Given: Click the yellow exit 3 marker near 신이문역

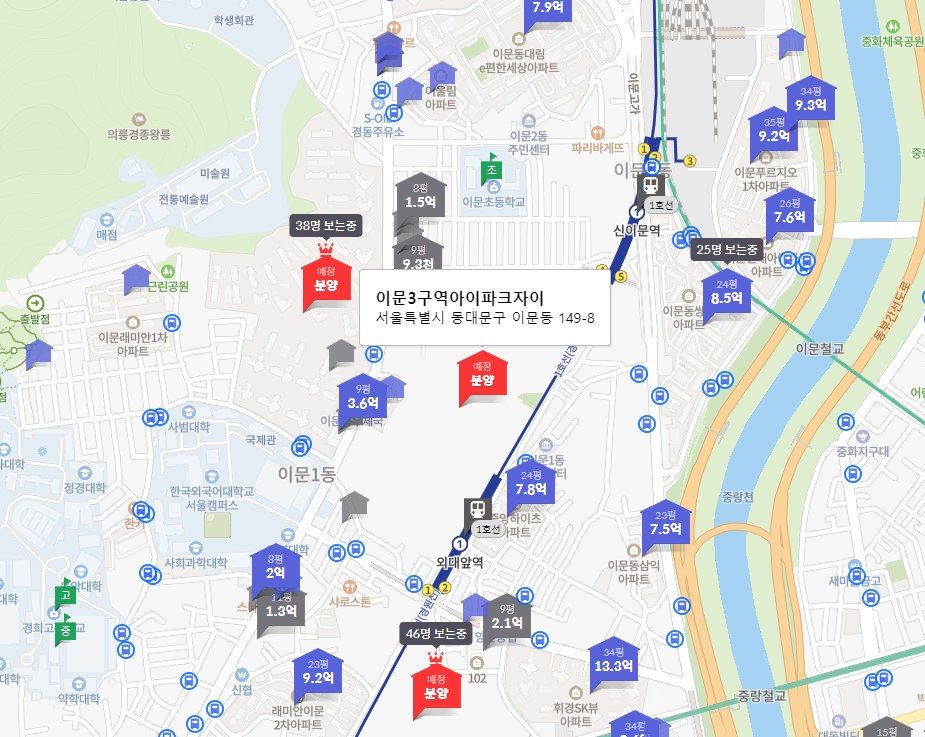Looking at the screenshot, I should [690, 160].
